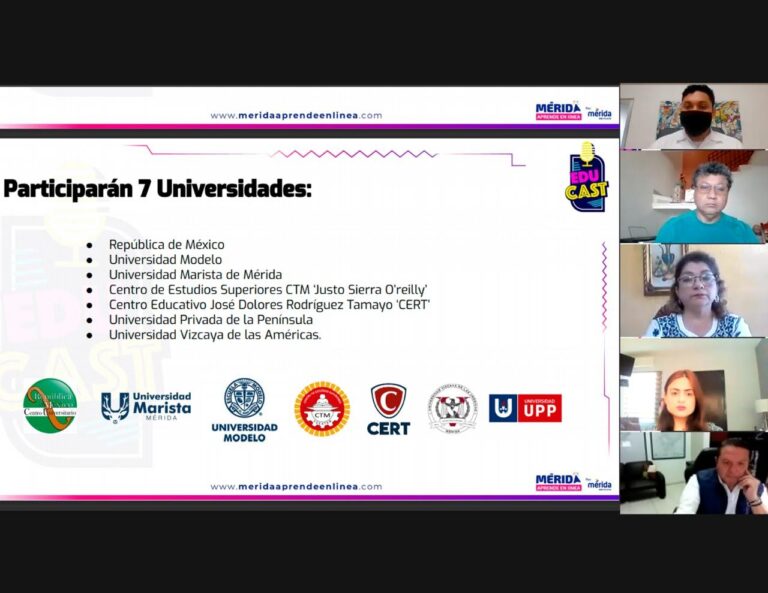This screenshot has width=768, height=593.
Task: Select the red CTM gear logo
Action: [321, 409]
